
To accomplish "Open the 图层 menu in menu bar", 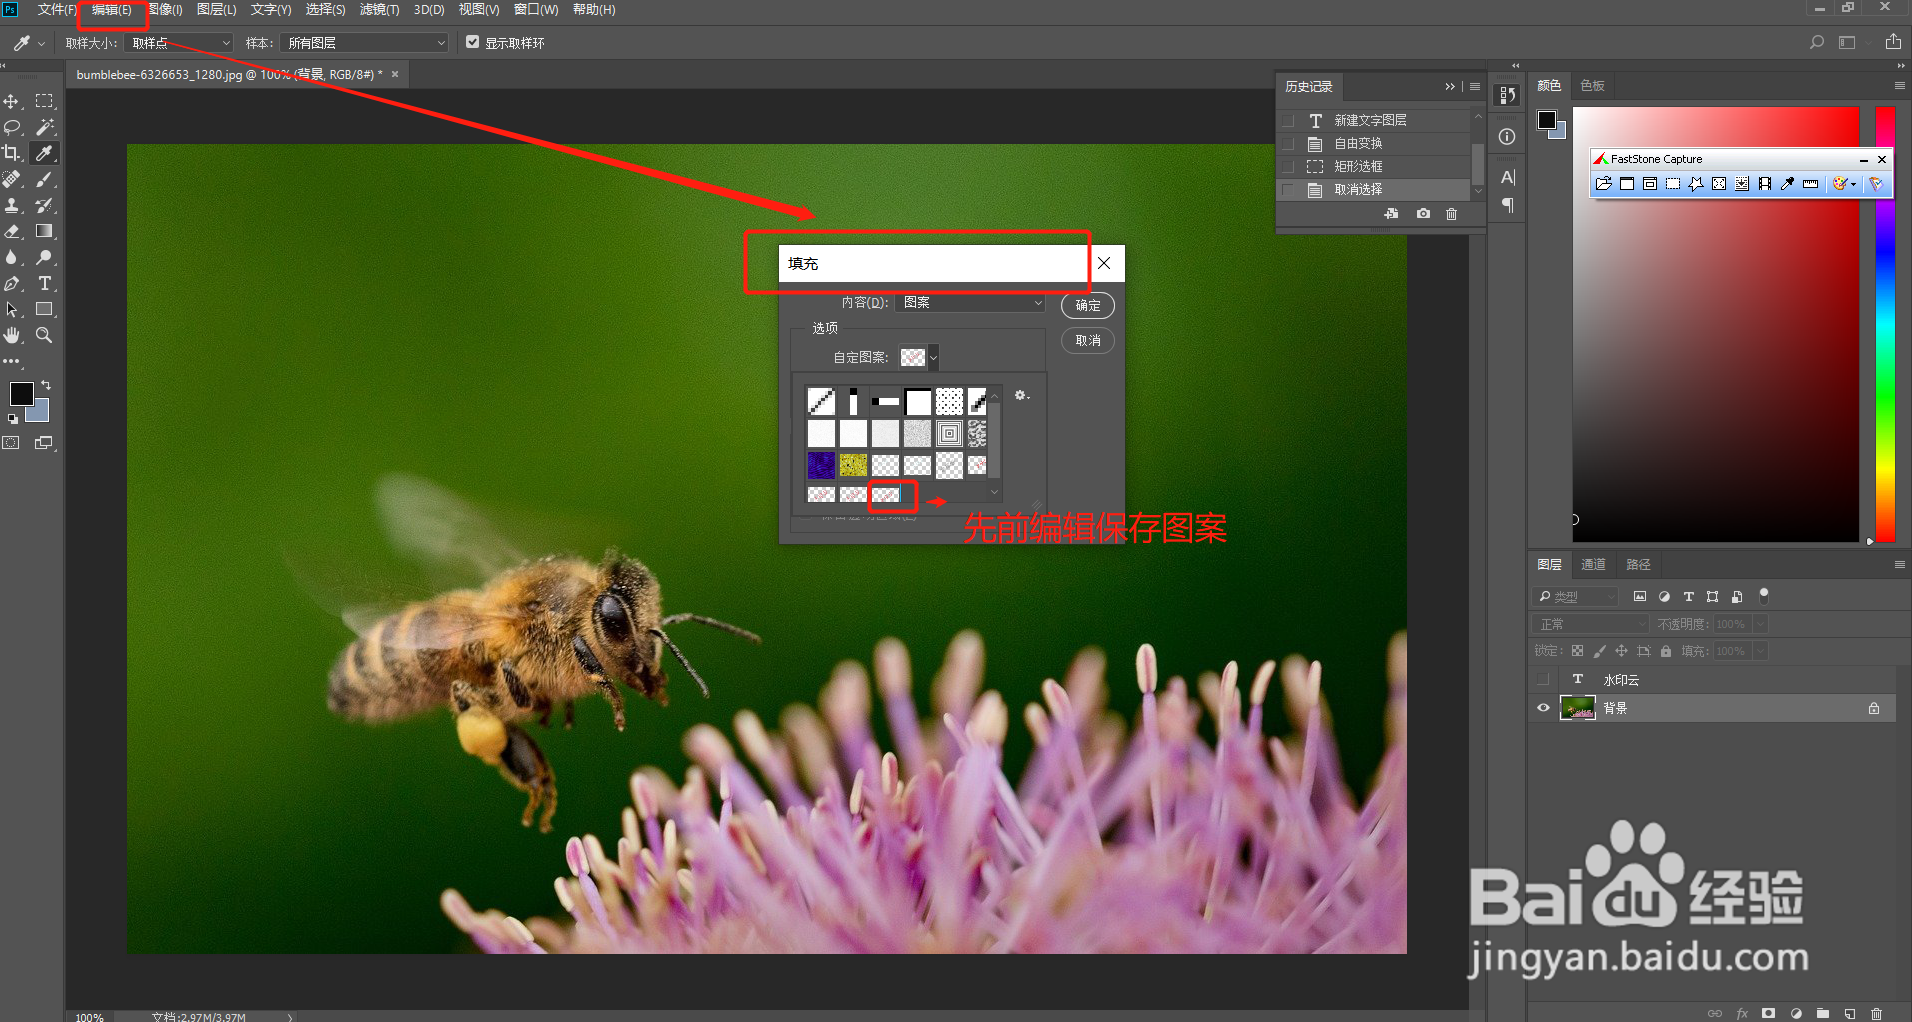I will (217, 9).
